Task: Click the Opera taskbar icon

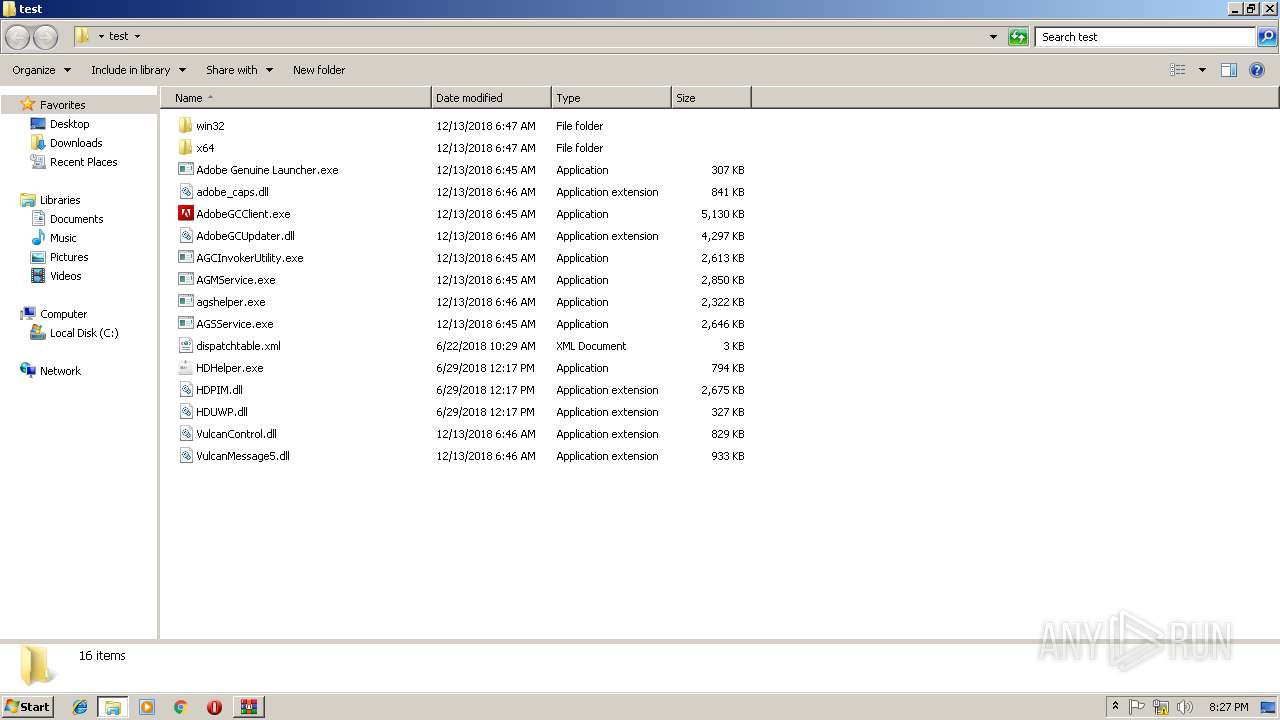Action: tap(214, 707)
